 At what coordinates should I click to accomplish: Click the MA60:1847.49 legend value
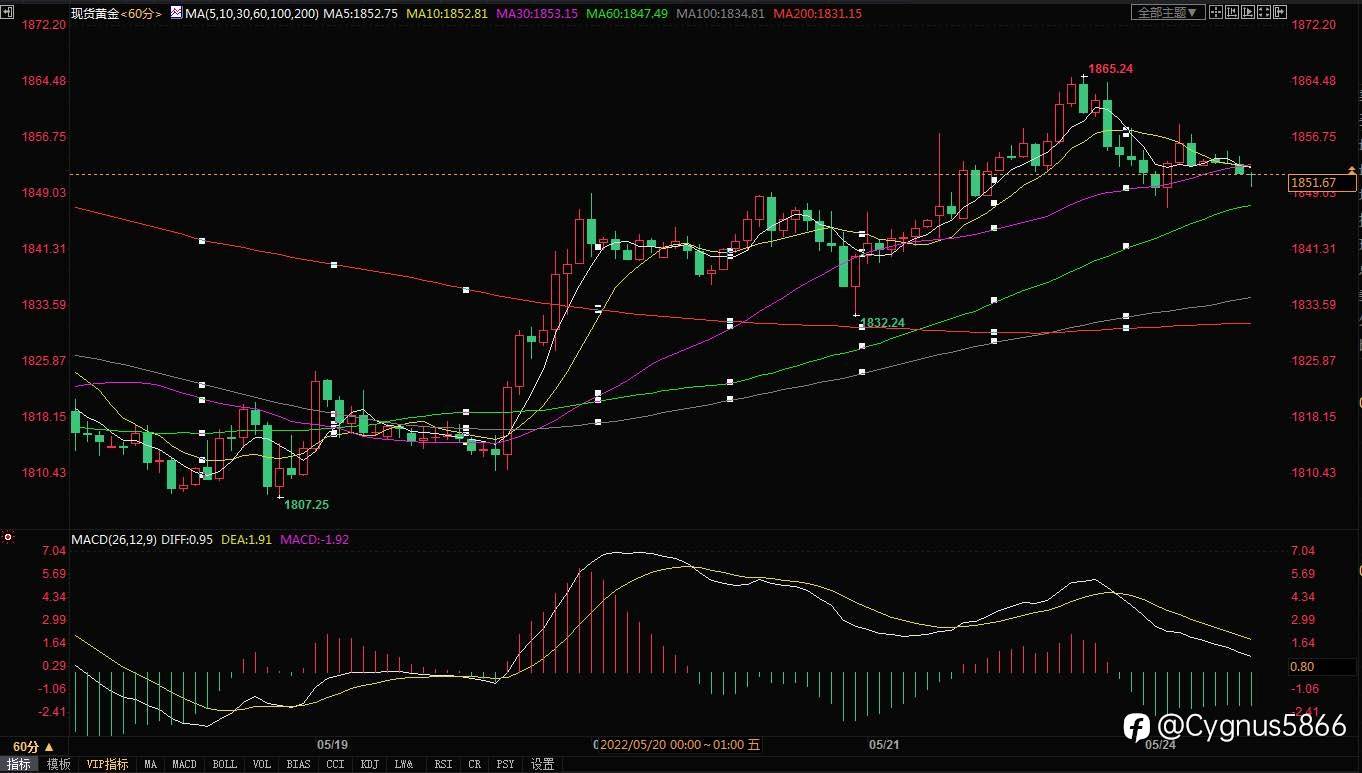[x=627, y=14]
